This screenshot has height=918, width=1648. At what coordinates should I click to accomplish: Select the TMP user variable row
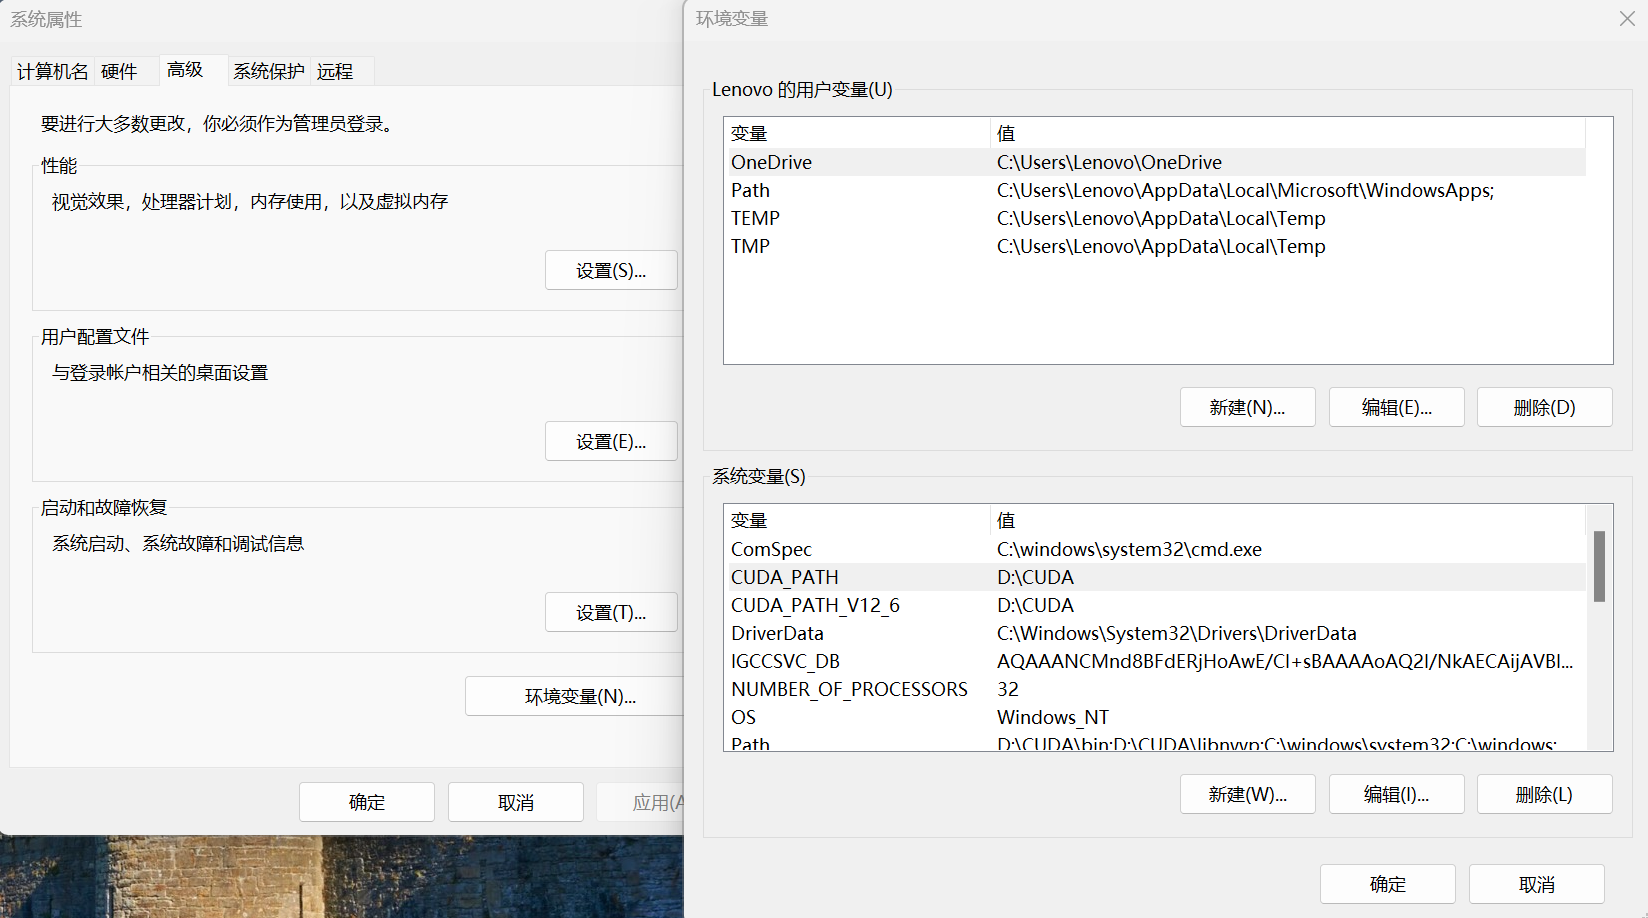[x=1155, y=246]
